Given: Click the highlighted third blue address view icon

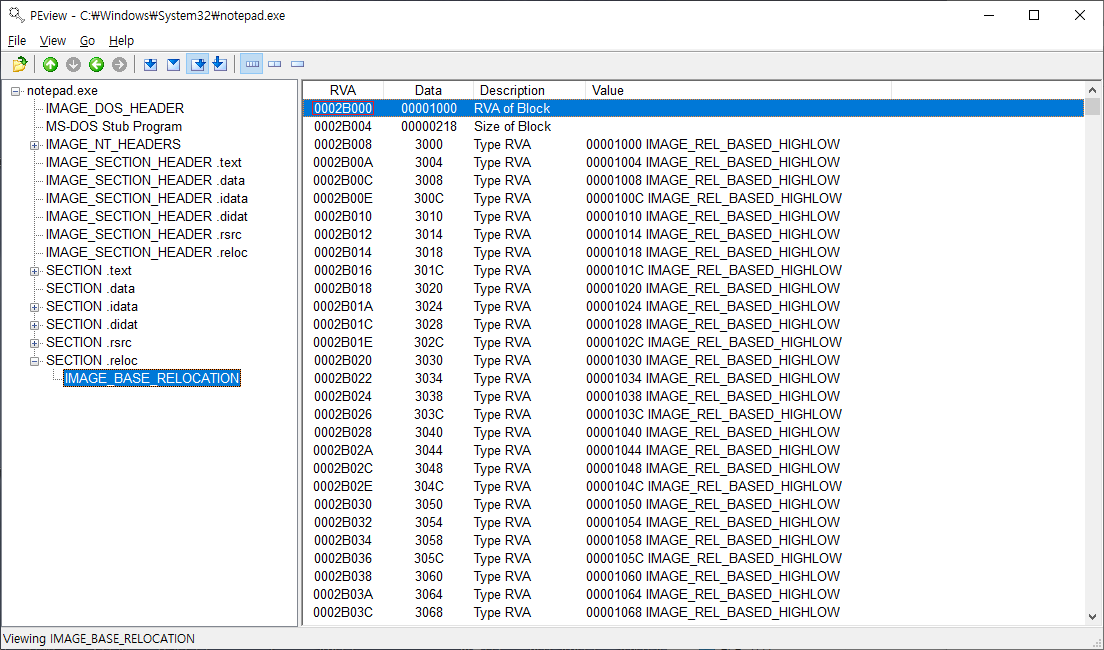Looking at the screenshot, I should point(198,64).
